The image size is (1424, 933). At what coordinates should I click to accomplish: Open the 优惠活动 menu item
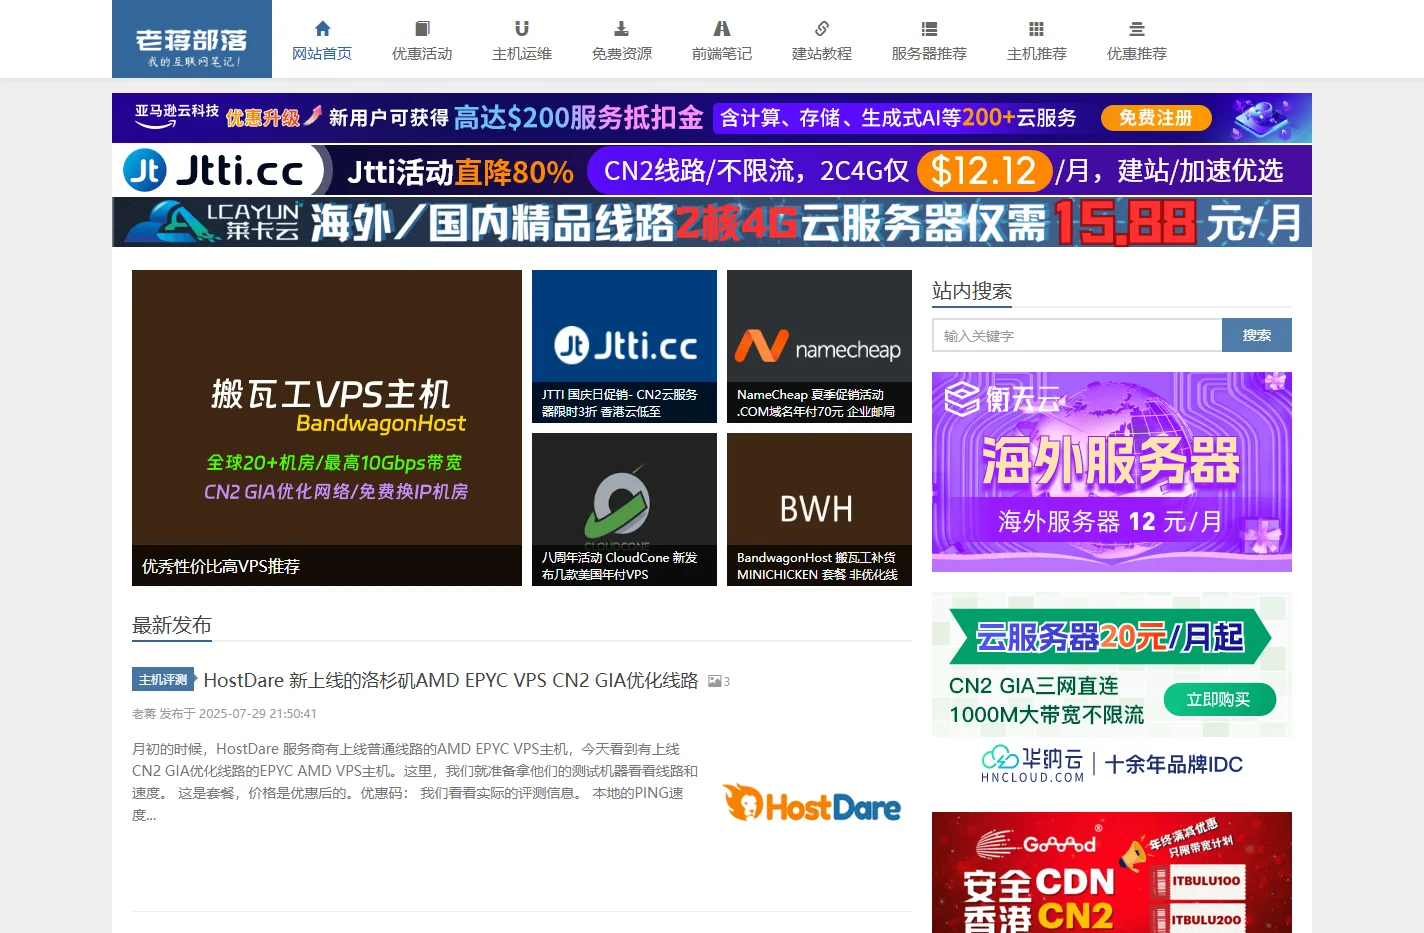[422, 53]
